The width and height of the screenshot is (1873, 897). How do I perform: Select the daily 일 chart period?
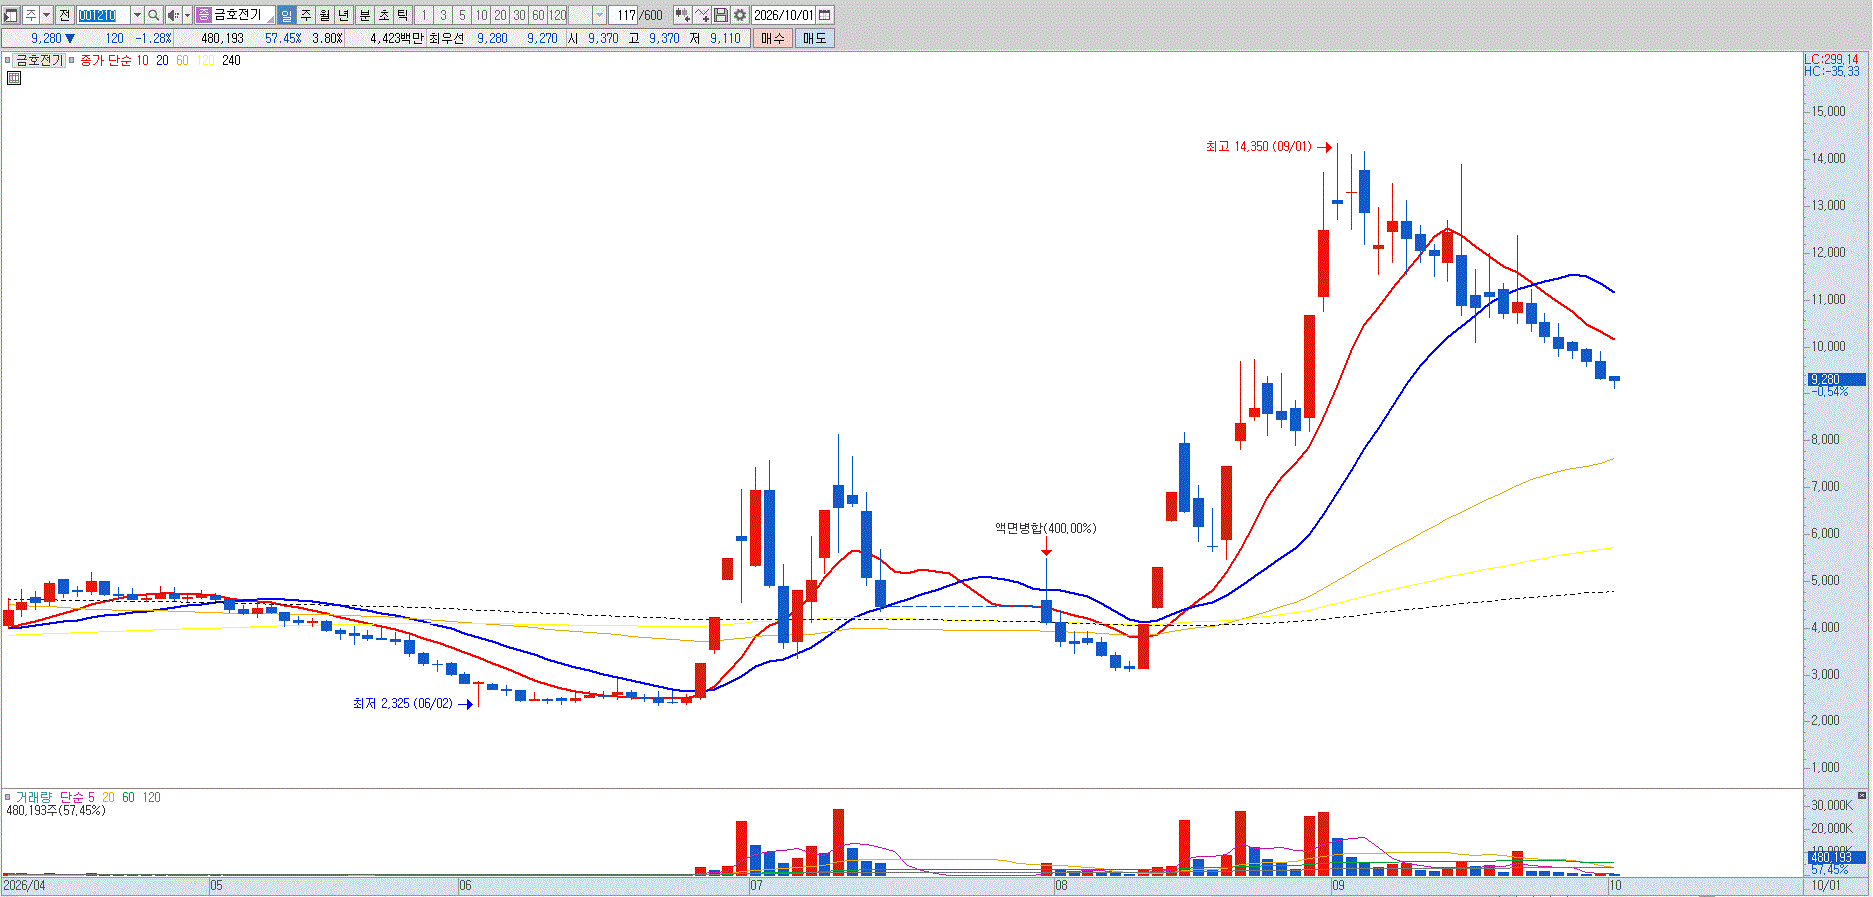(x=287, y=15)
